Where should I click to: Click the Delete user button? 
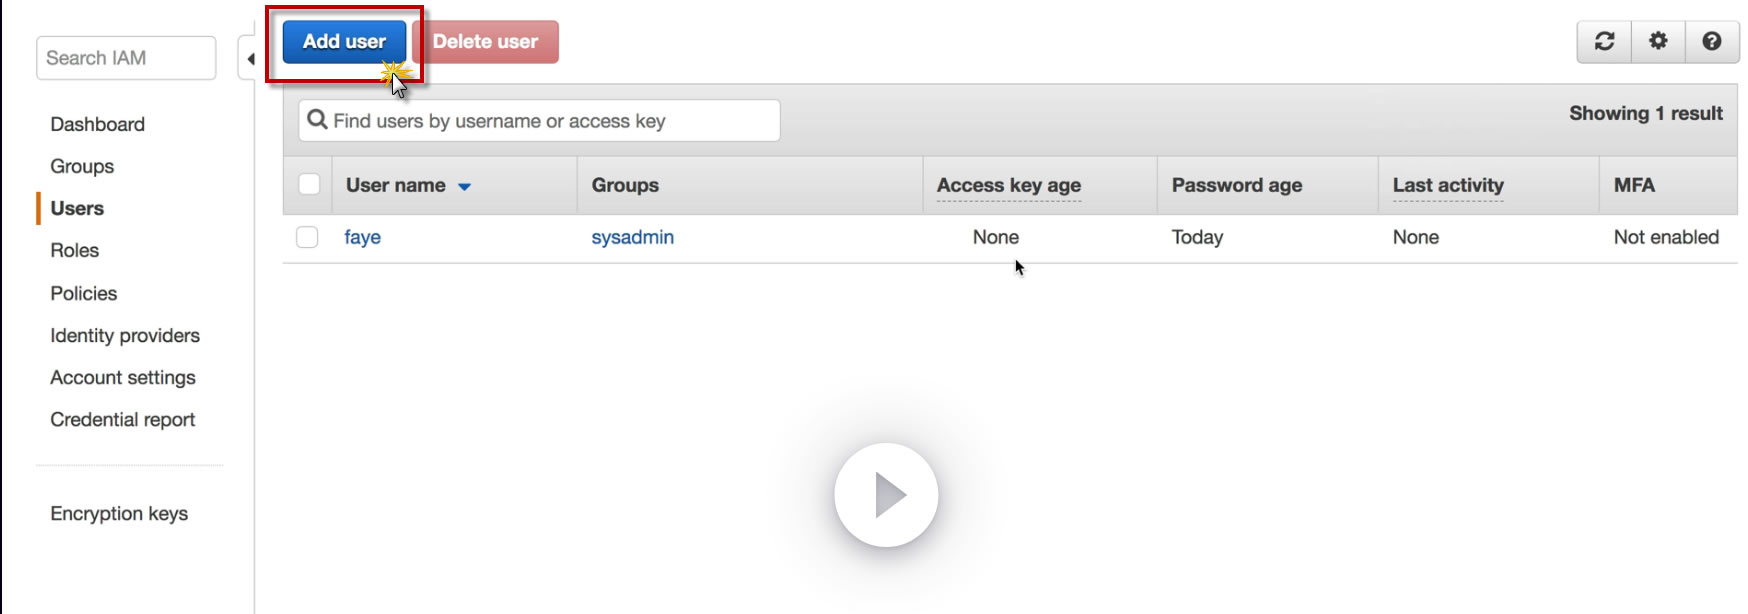click(x=485, y=42)
